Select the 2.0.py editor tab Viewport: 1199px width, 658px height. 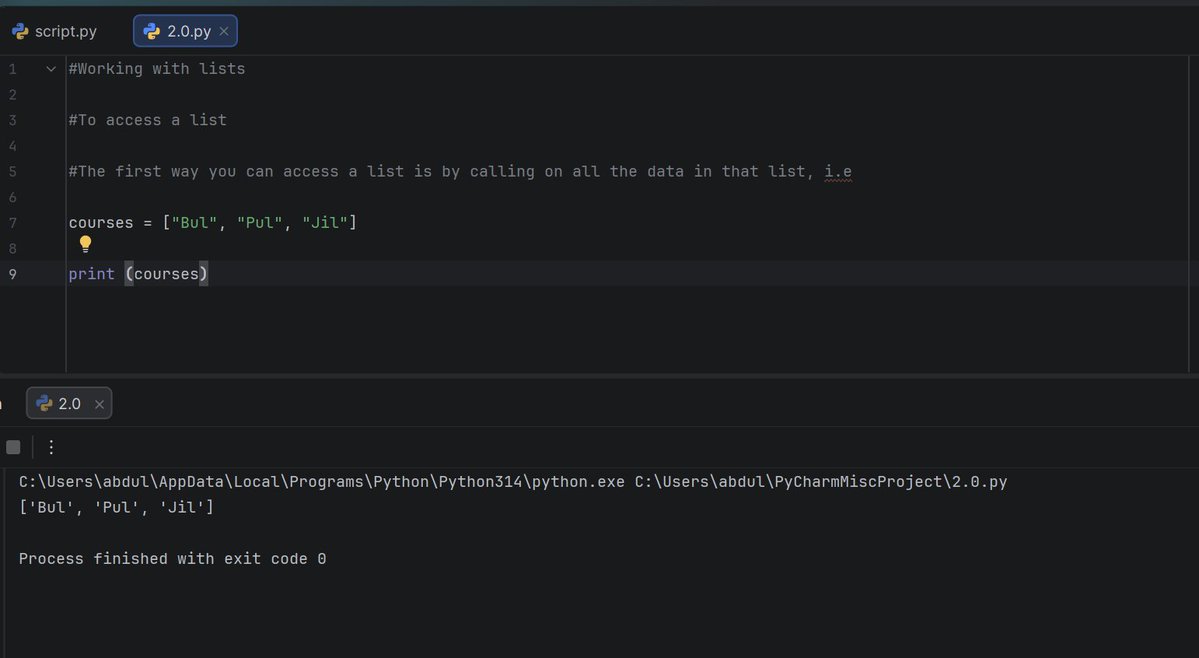[x=185, y=31]
